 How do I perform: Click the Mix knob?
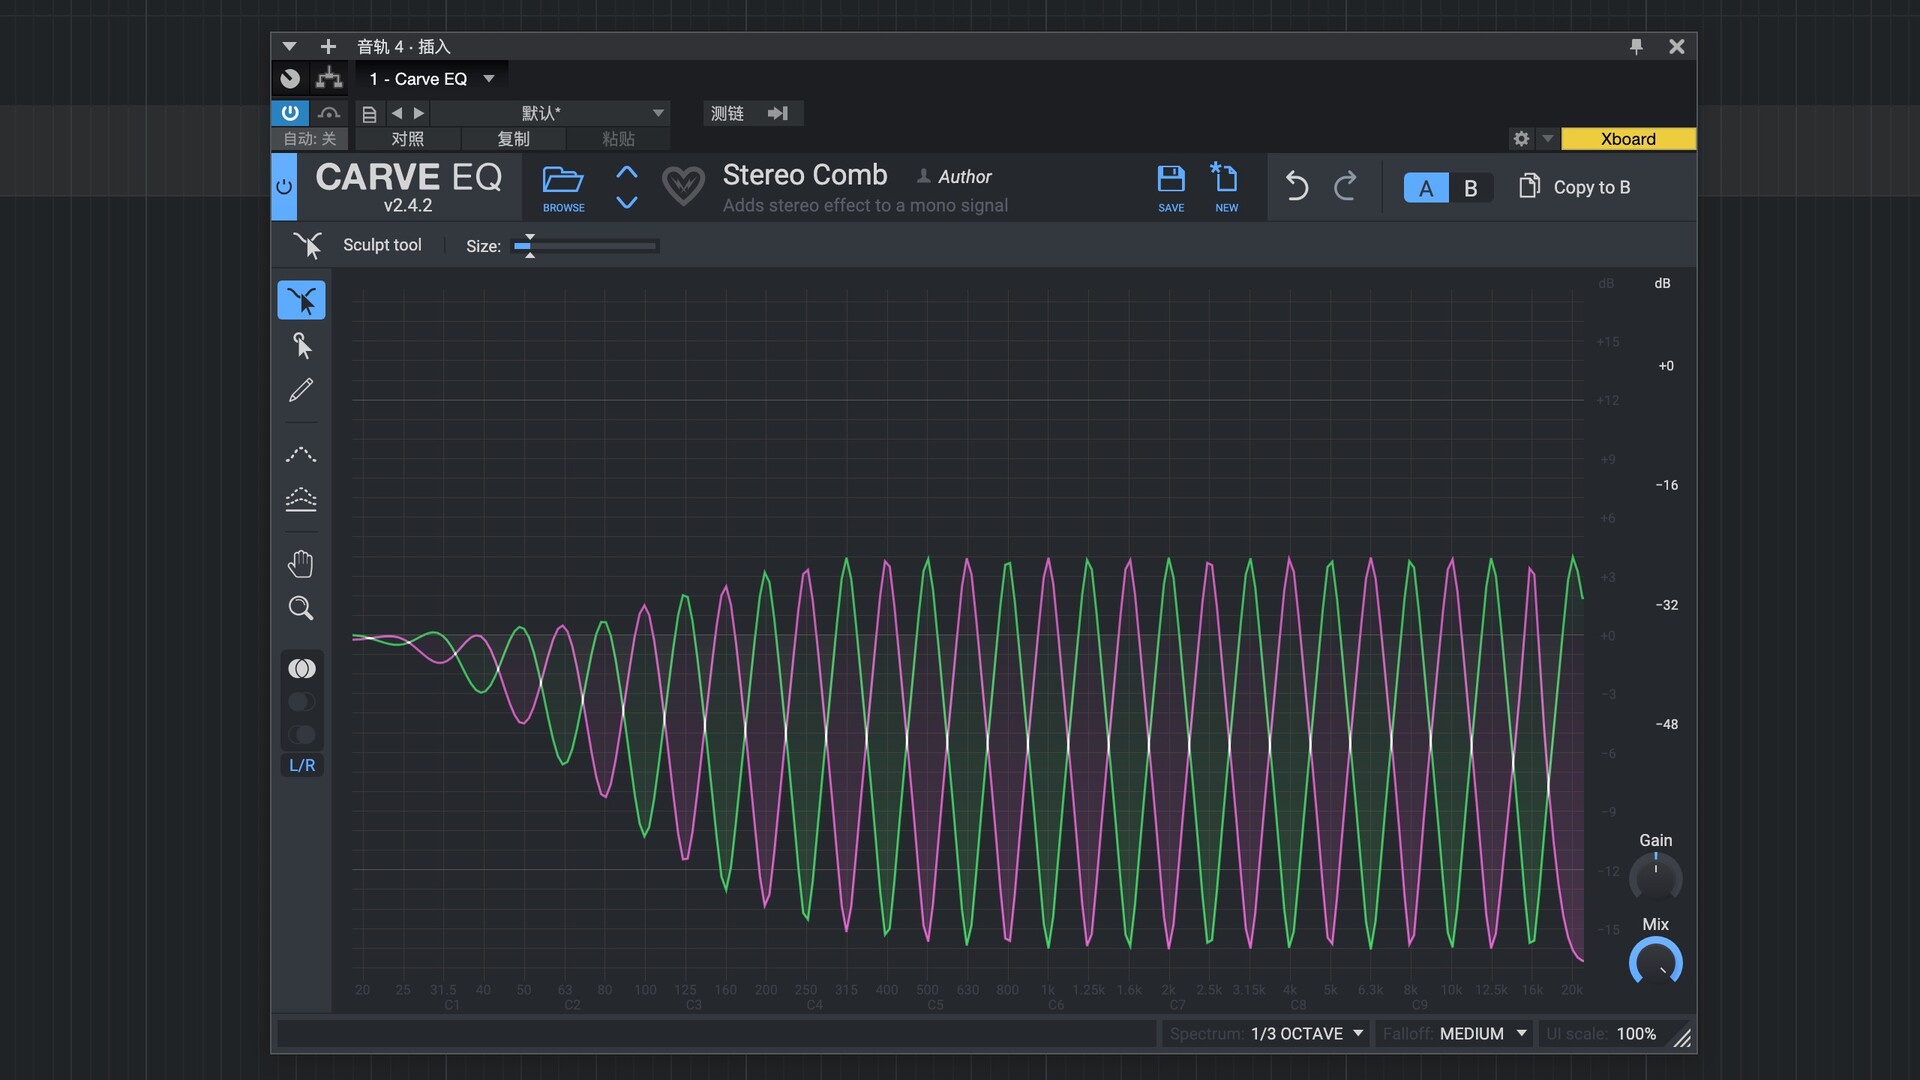point(1655,962)
